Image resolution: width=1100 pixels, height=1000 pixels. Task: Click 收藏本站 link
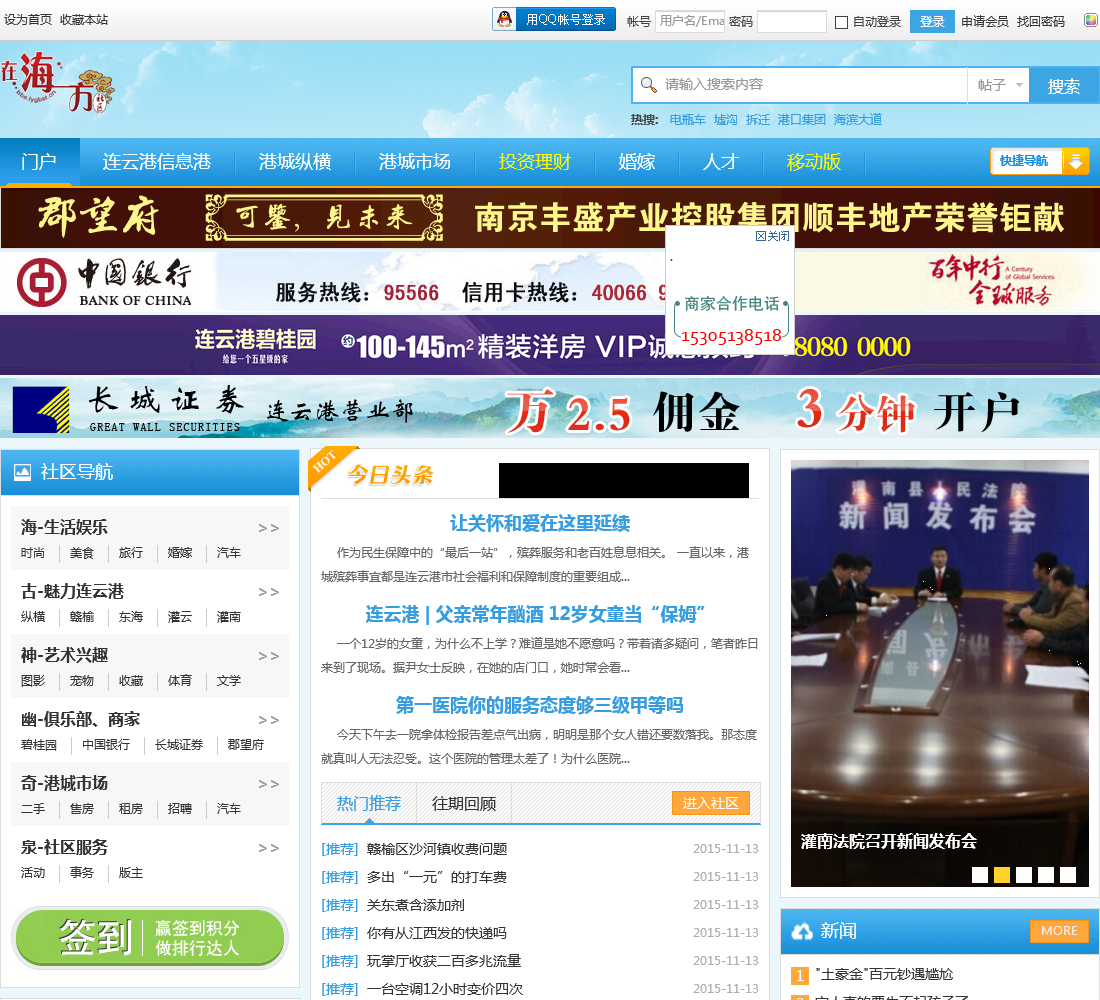pos(84,20)
